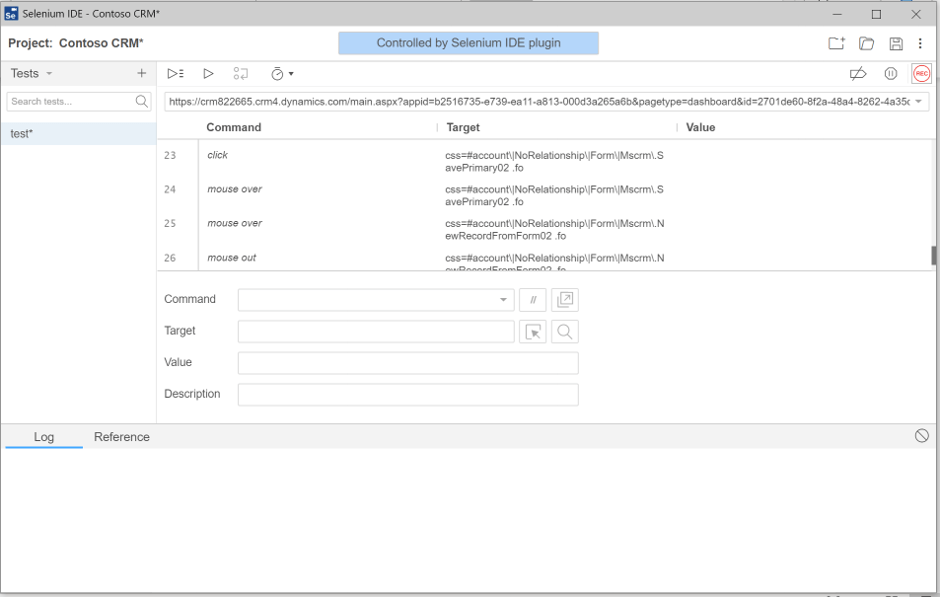Screen dimensions: 940x597
Task: Click the command list scrollbar thumb
Action: point(934,255)
